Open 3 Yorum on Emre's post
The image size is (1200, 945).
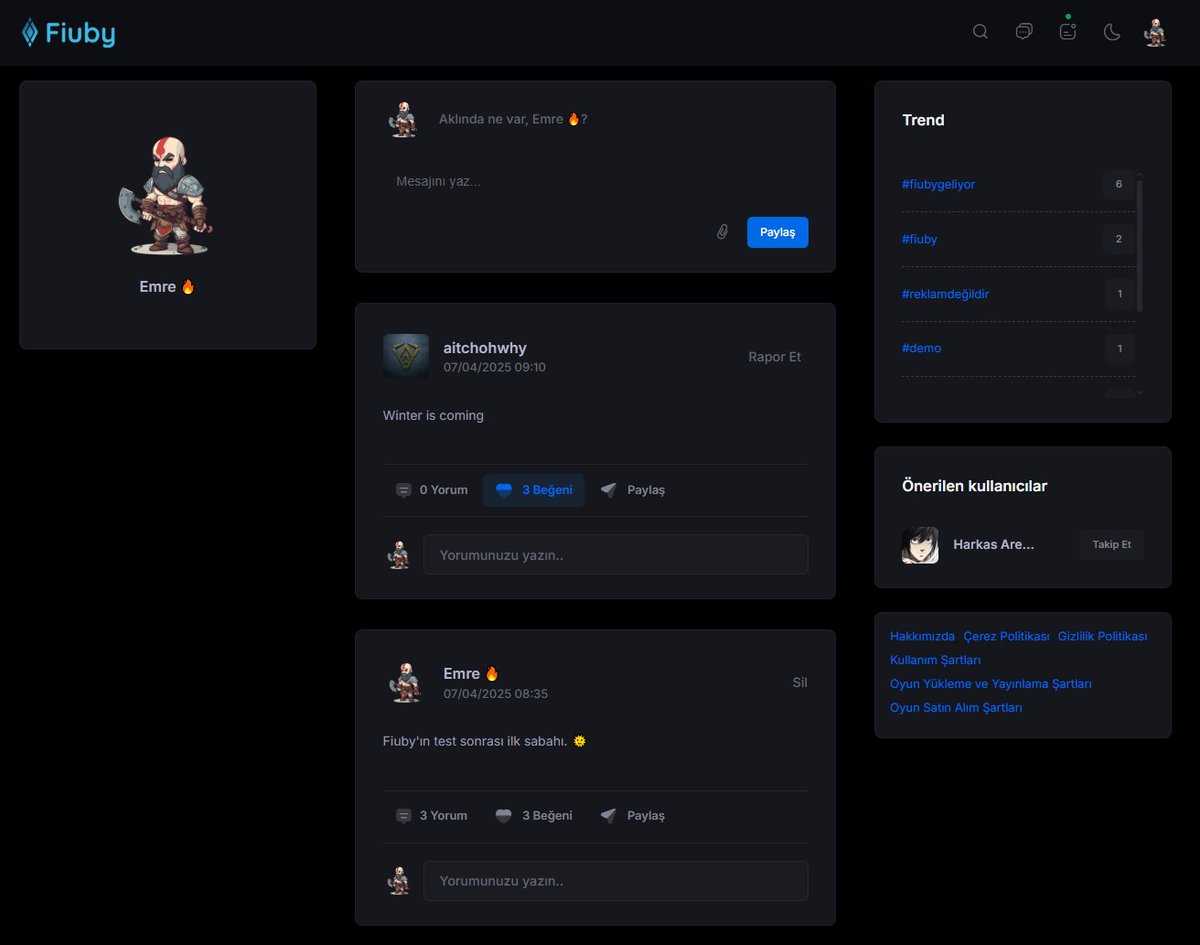point(432,816)
